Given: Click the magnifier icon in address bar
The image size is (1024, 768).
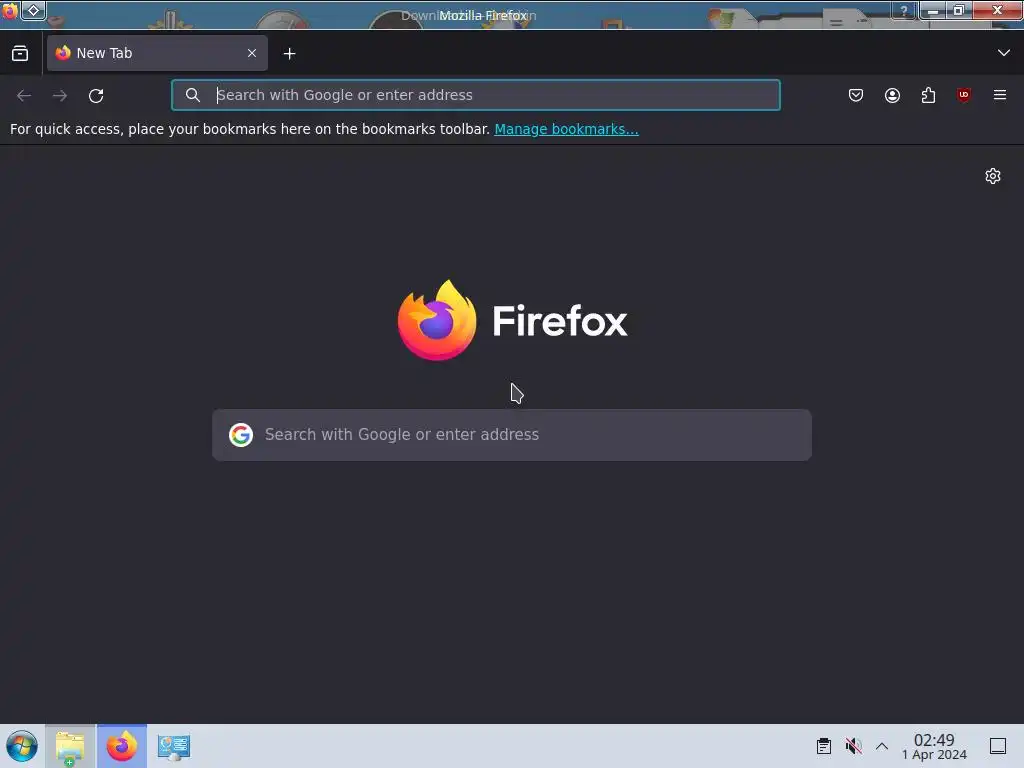Looking at the screenshot, I should pos(193,95).
